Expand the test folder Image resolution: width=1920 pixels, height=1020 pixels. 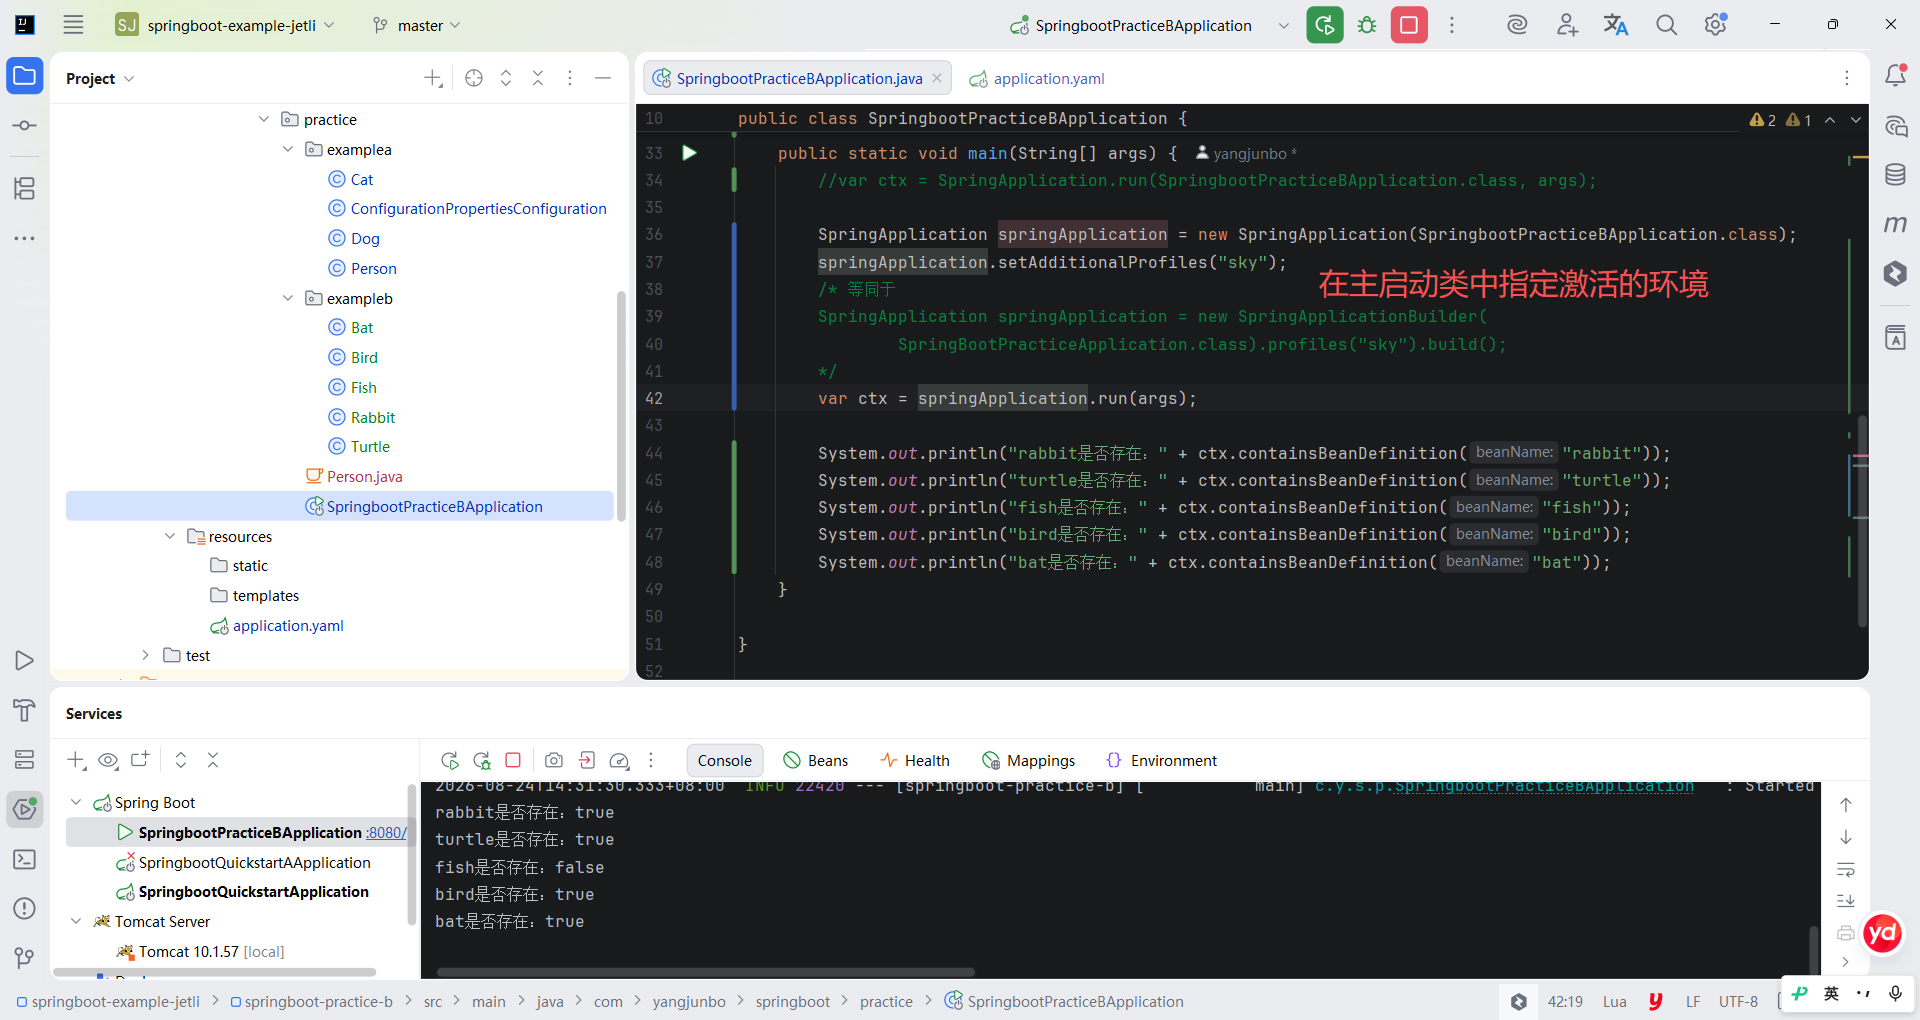(146, 655)
